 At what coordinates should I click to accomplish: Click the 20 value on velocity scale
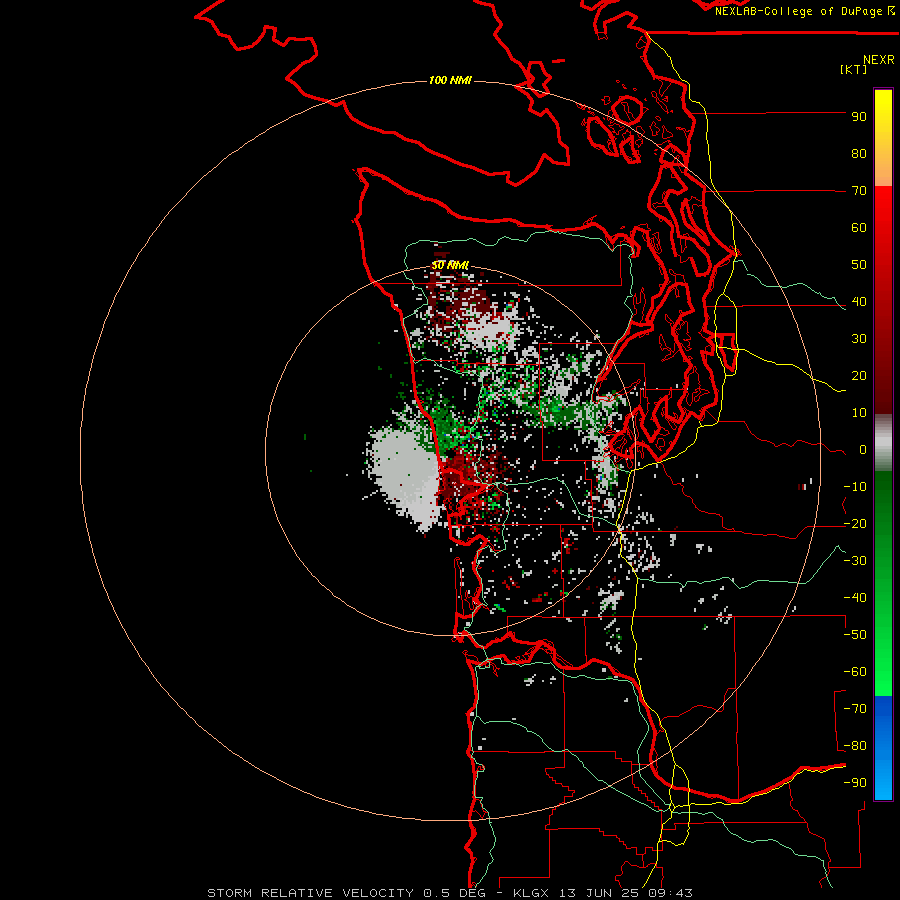point(859,376)
